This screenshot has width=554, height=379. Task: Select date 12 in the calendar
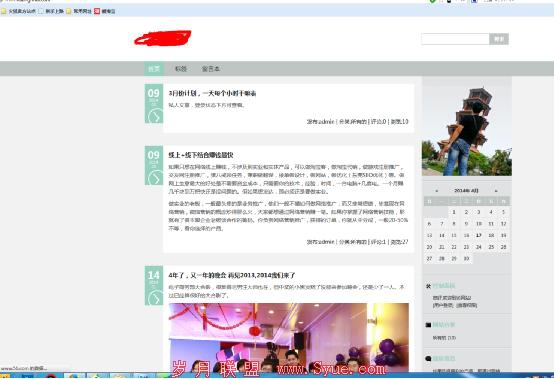[x=503, y=224]
